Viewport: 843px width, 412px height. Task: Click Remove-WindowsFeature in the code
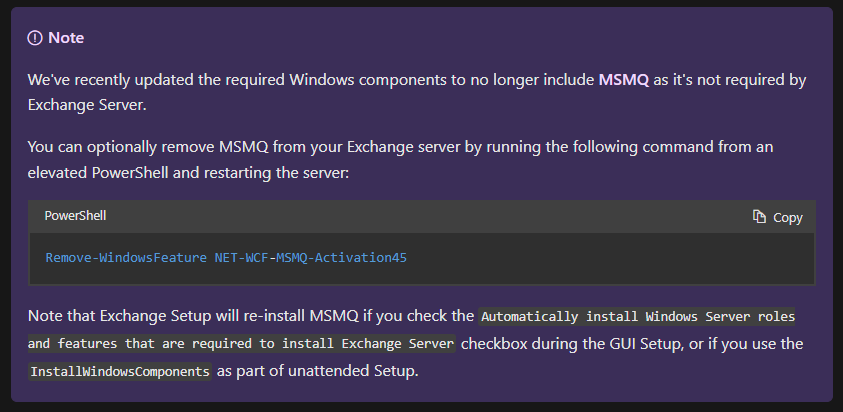[126, 258]
